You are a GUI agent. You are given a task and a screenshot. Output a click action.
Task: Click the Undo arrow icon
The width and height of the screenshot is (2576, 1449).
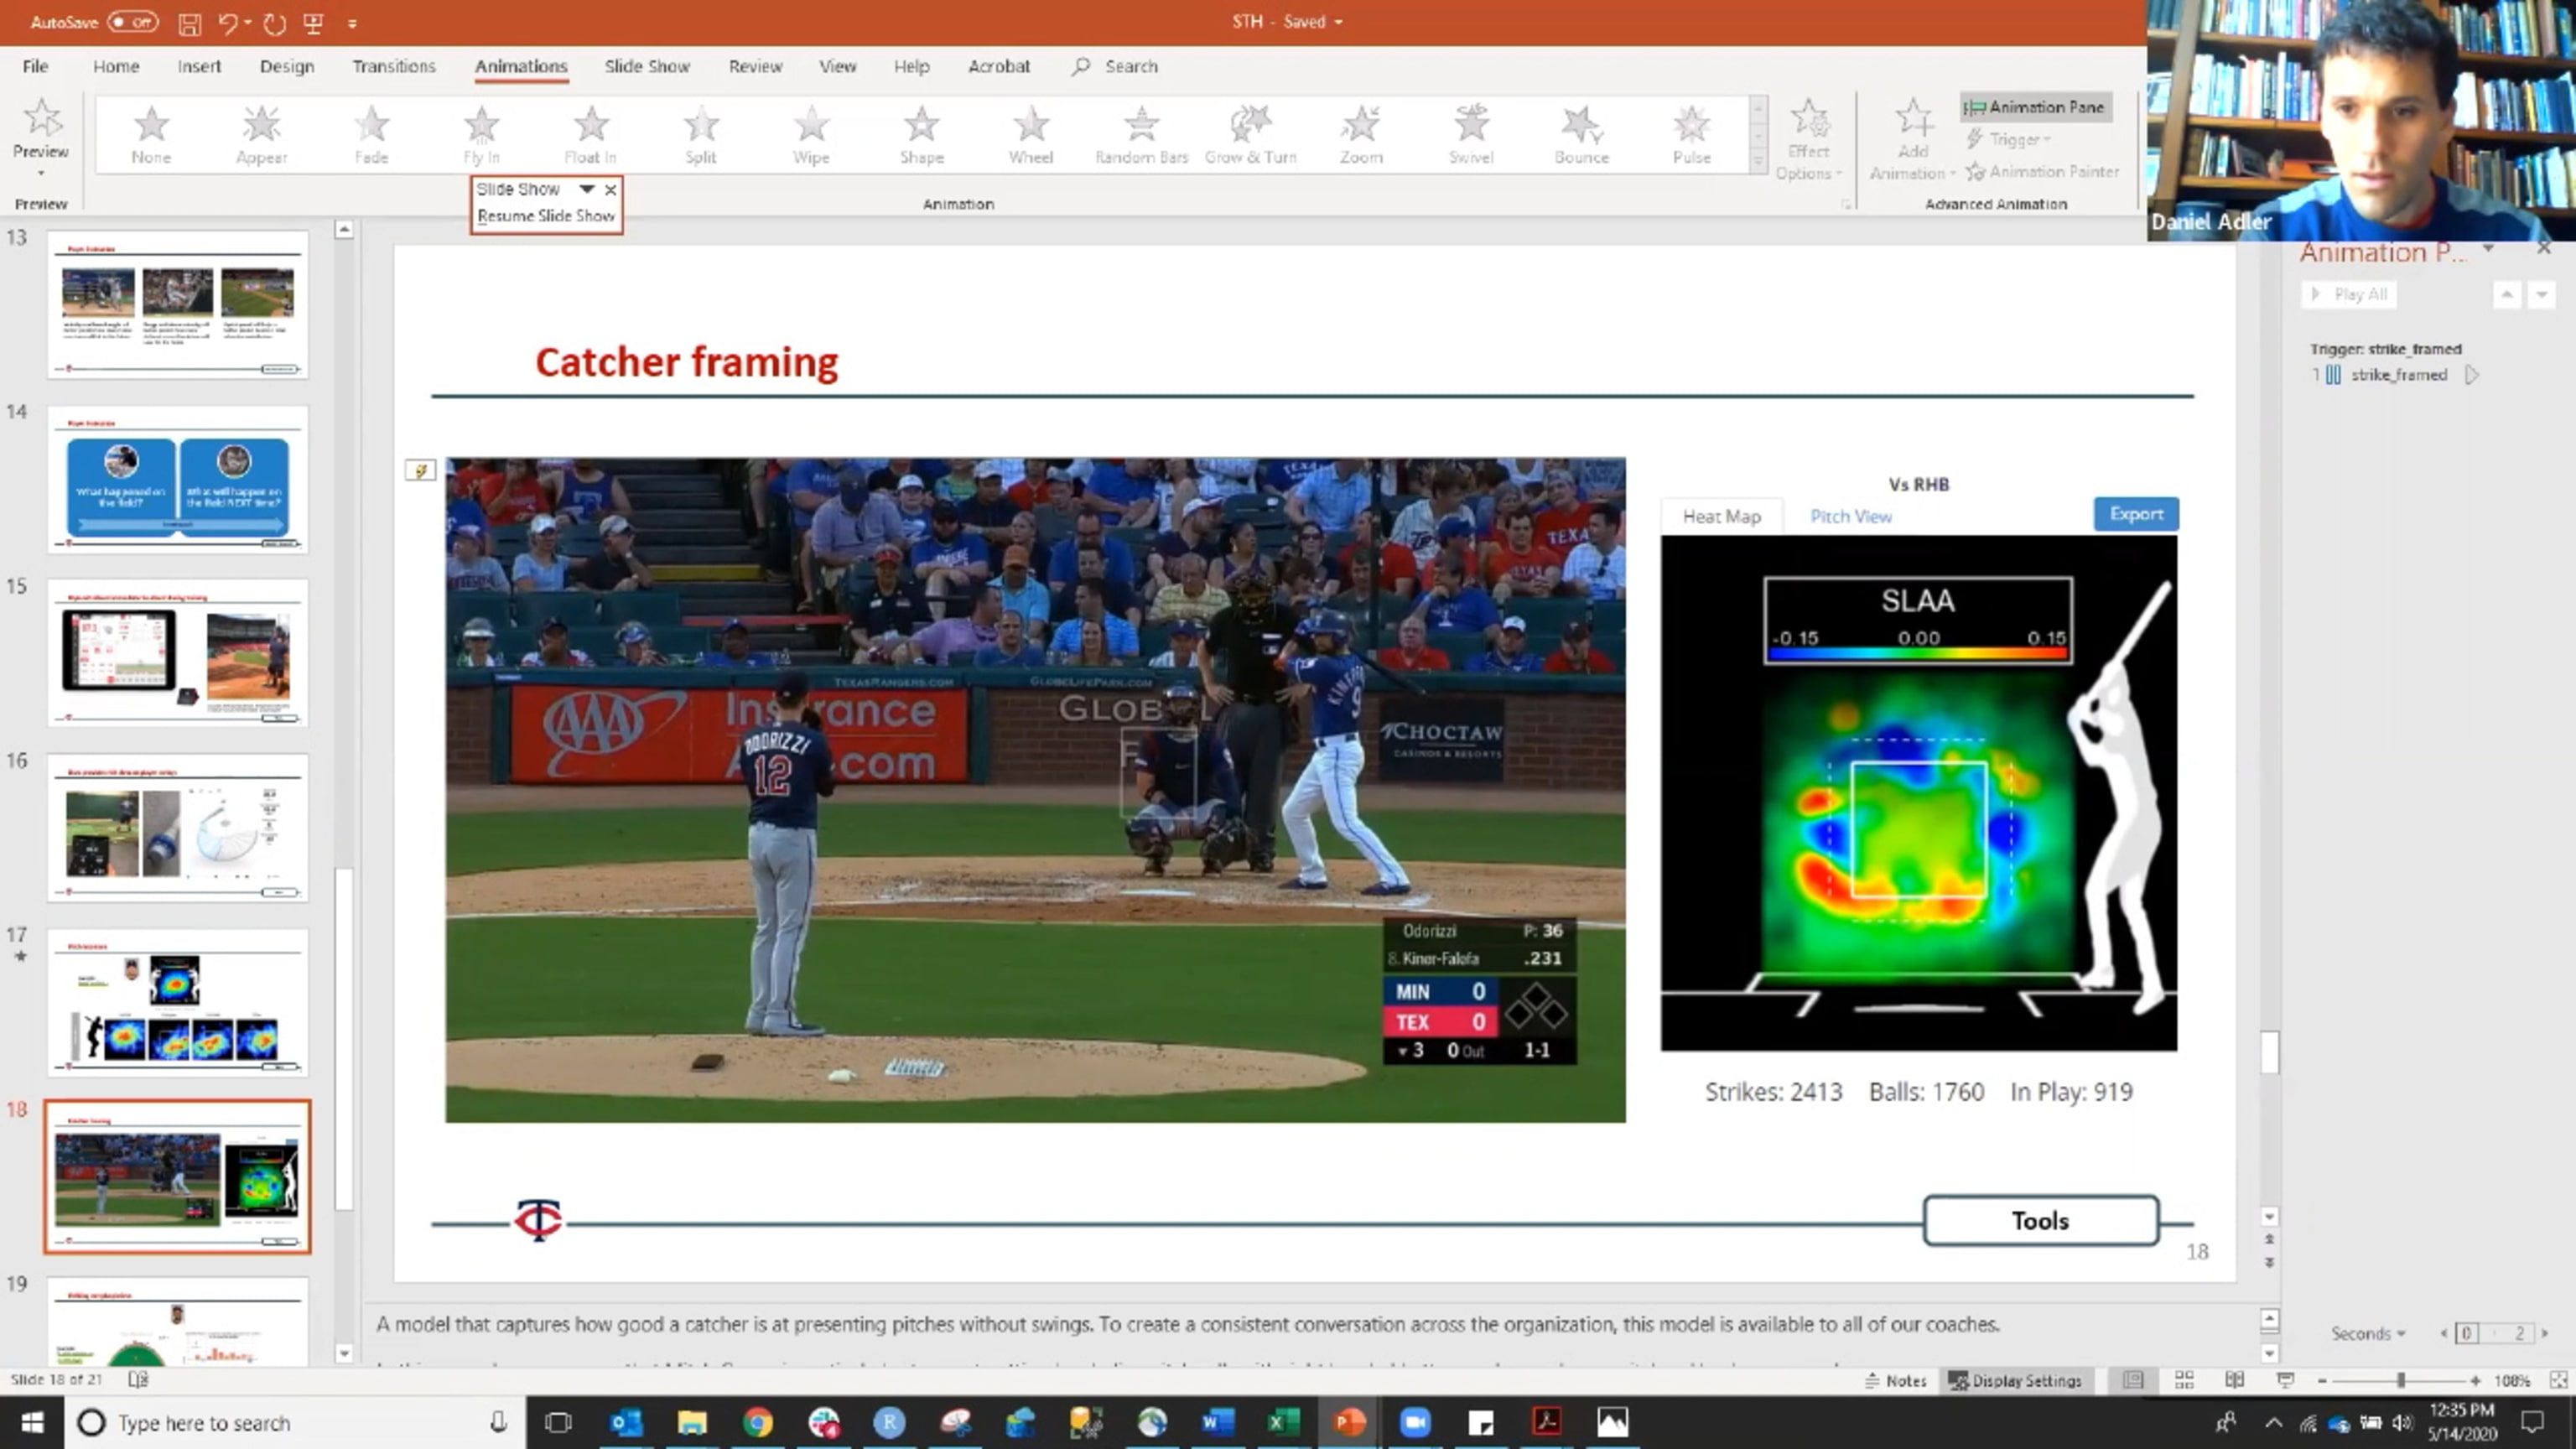coord(228,23)
